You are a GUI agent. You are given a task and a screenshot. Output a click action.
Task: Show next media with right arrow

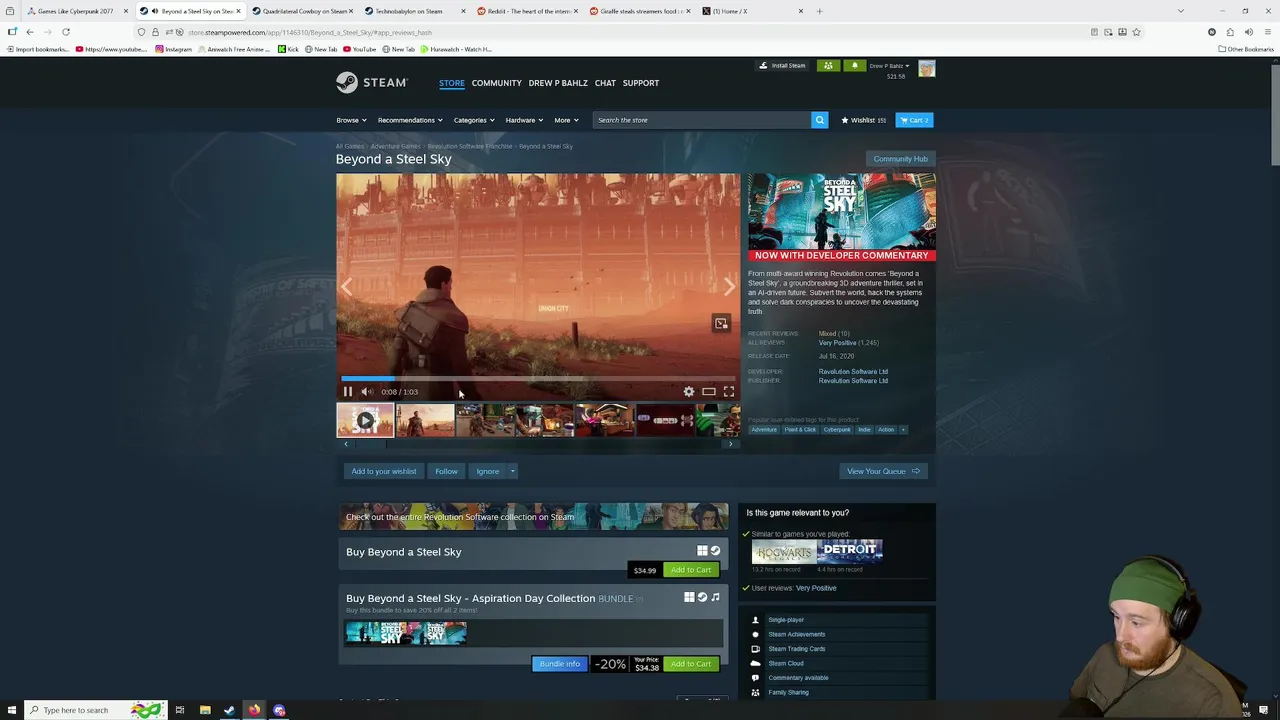pos(729,287)
